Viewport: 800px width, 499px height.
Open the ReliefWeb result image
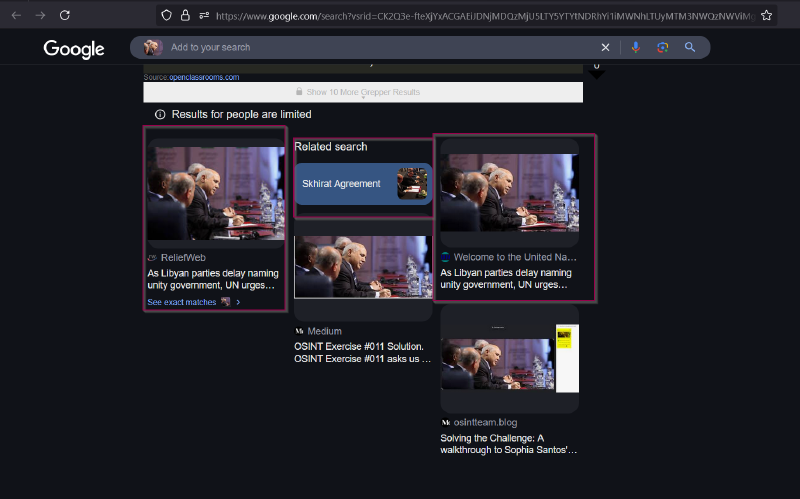click(x=215, y=193)
